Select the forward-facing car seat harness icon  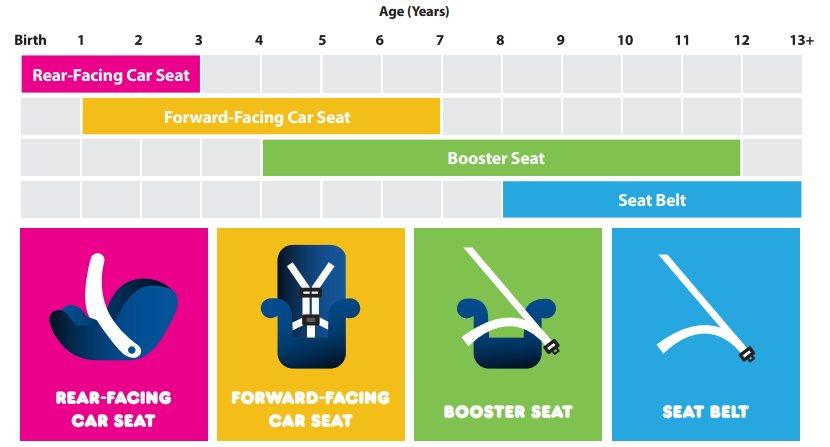(311, 306)
